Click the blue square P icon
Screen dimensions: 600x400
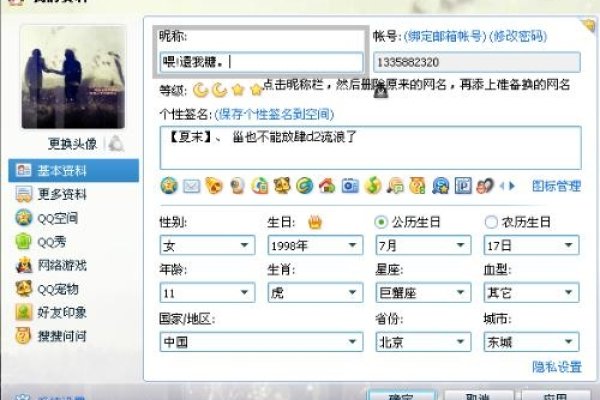click(463, 186)
